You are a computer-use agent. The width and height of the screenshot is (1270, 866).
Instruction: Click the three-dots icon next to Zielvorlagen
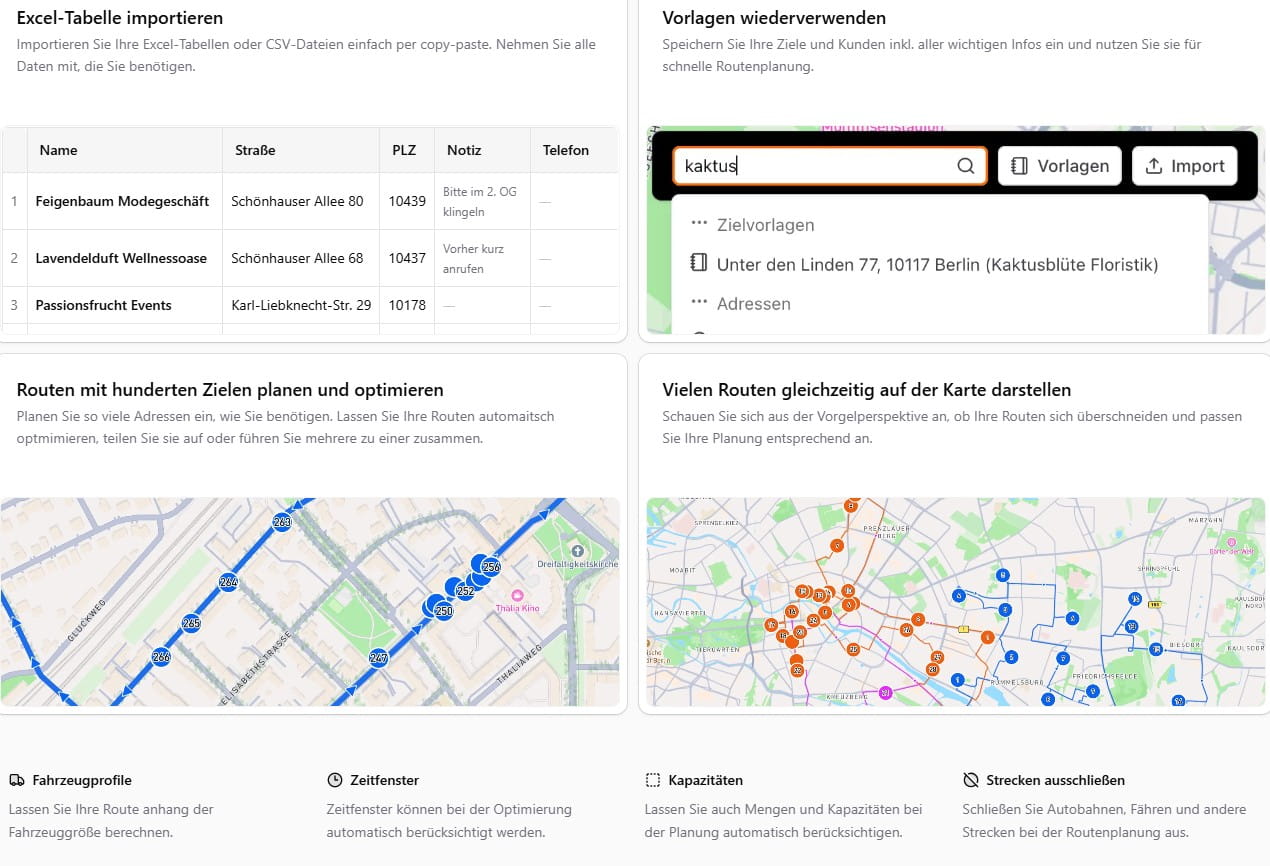[x=699, y=224]
